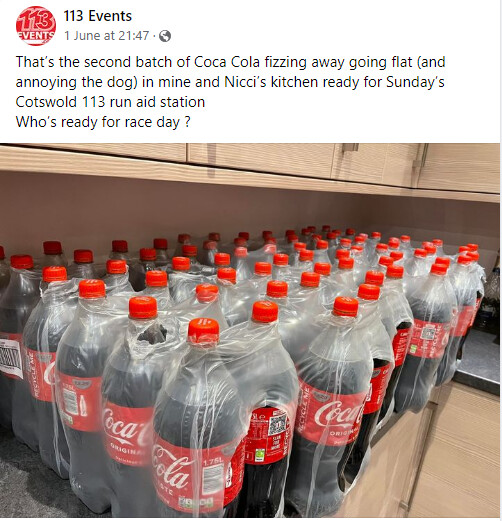The width and height of the screenshot is (502, 521).
Task: Click the Public globe privacy icon
Action: click(165, 36)
